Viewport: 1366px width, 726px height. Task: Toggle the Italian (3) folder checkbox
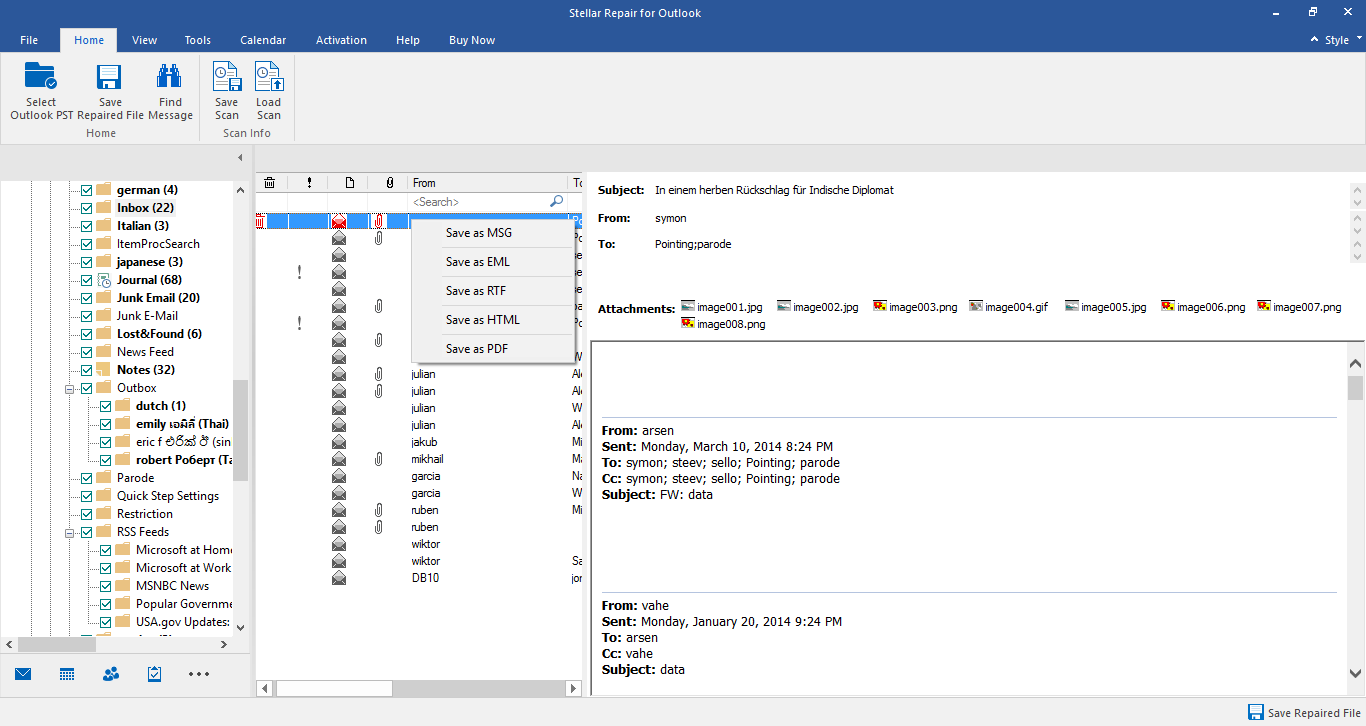[86, 226]
